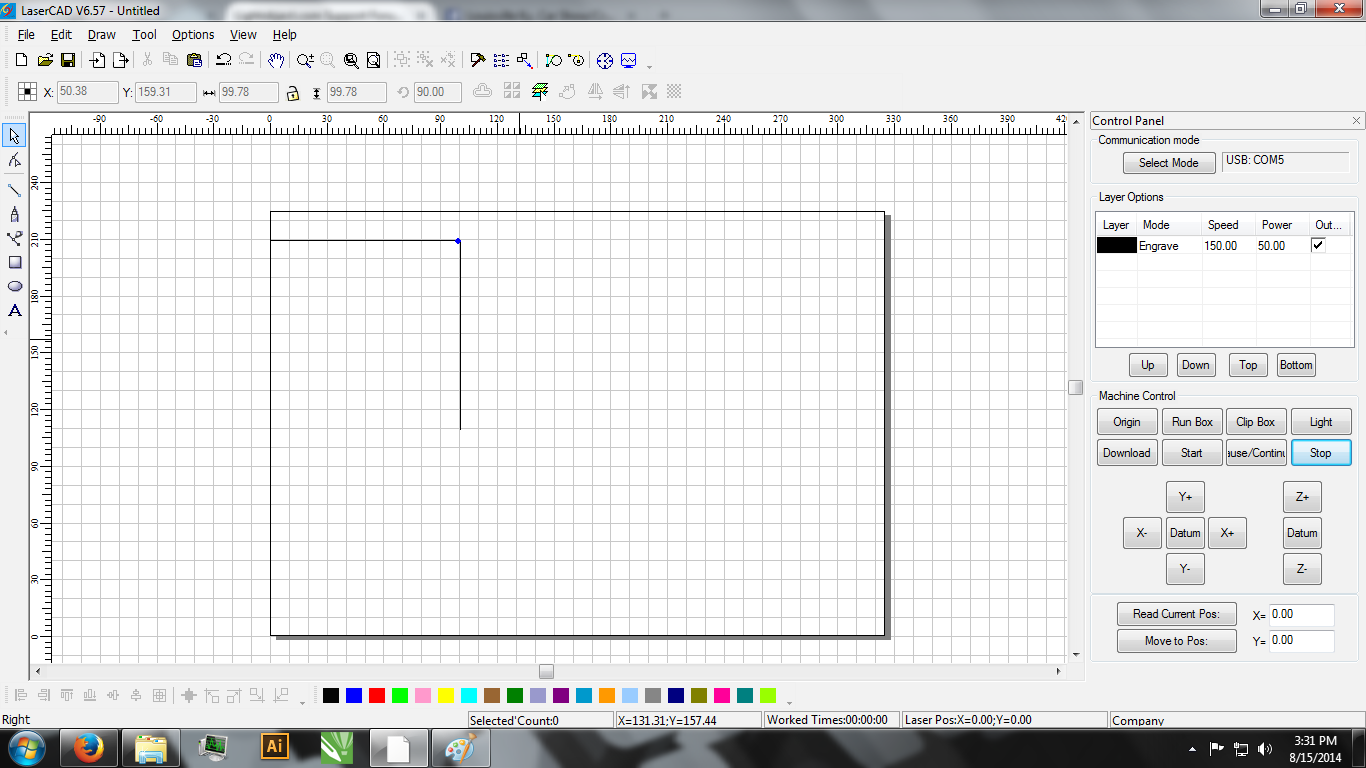Click the Save file icon
This screenshot has height=768, width=1366.
69,61
